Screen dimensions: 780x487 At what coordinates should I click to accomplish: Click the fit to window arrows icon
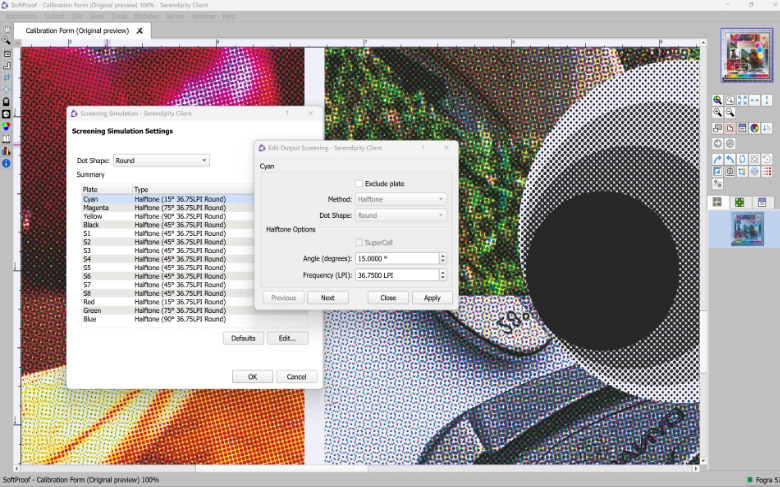(742, 100)
